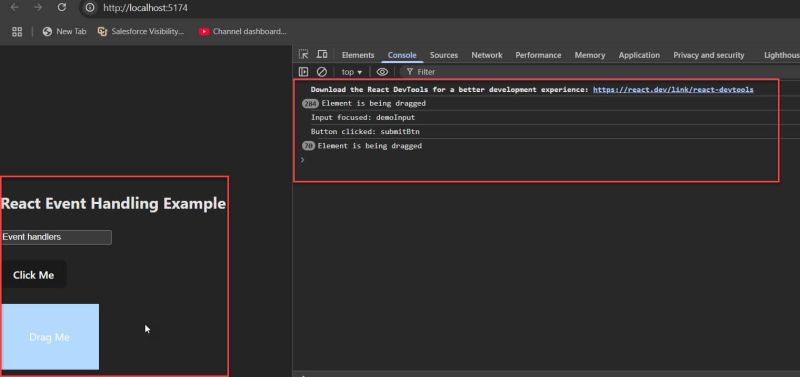Click the YouTube icon on Channel dashboard bookmark
The height and width of the screenshot is (377, 800).
click(204, 32)
